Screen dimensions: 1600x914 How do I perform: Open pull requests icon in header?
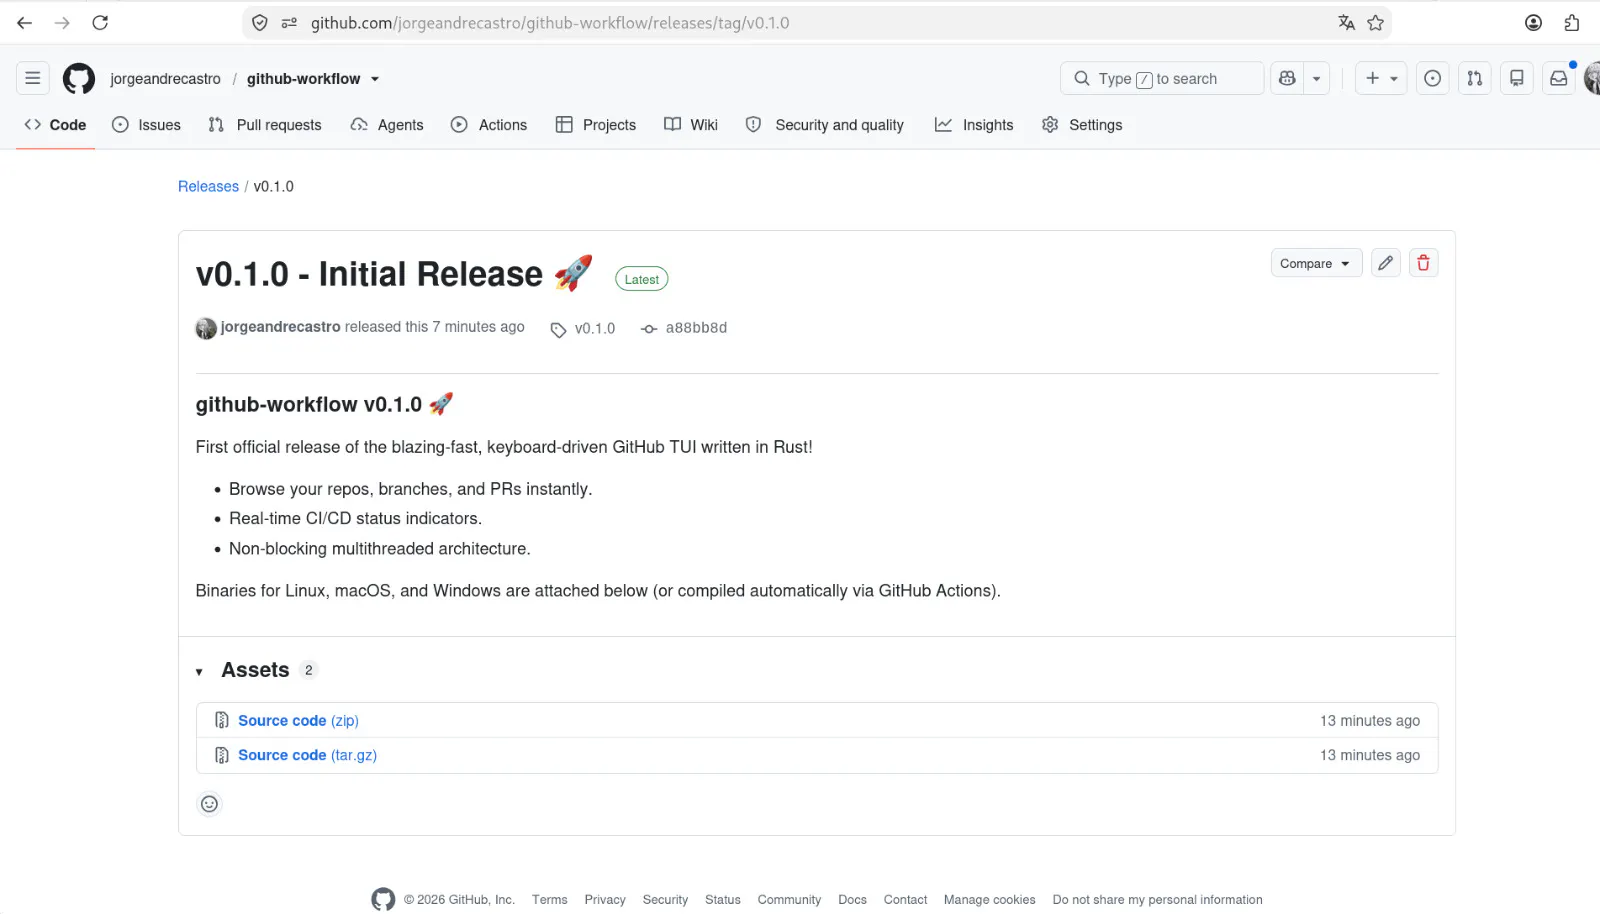click(1474, 78)
